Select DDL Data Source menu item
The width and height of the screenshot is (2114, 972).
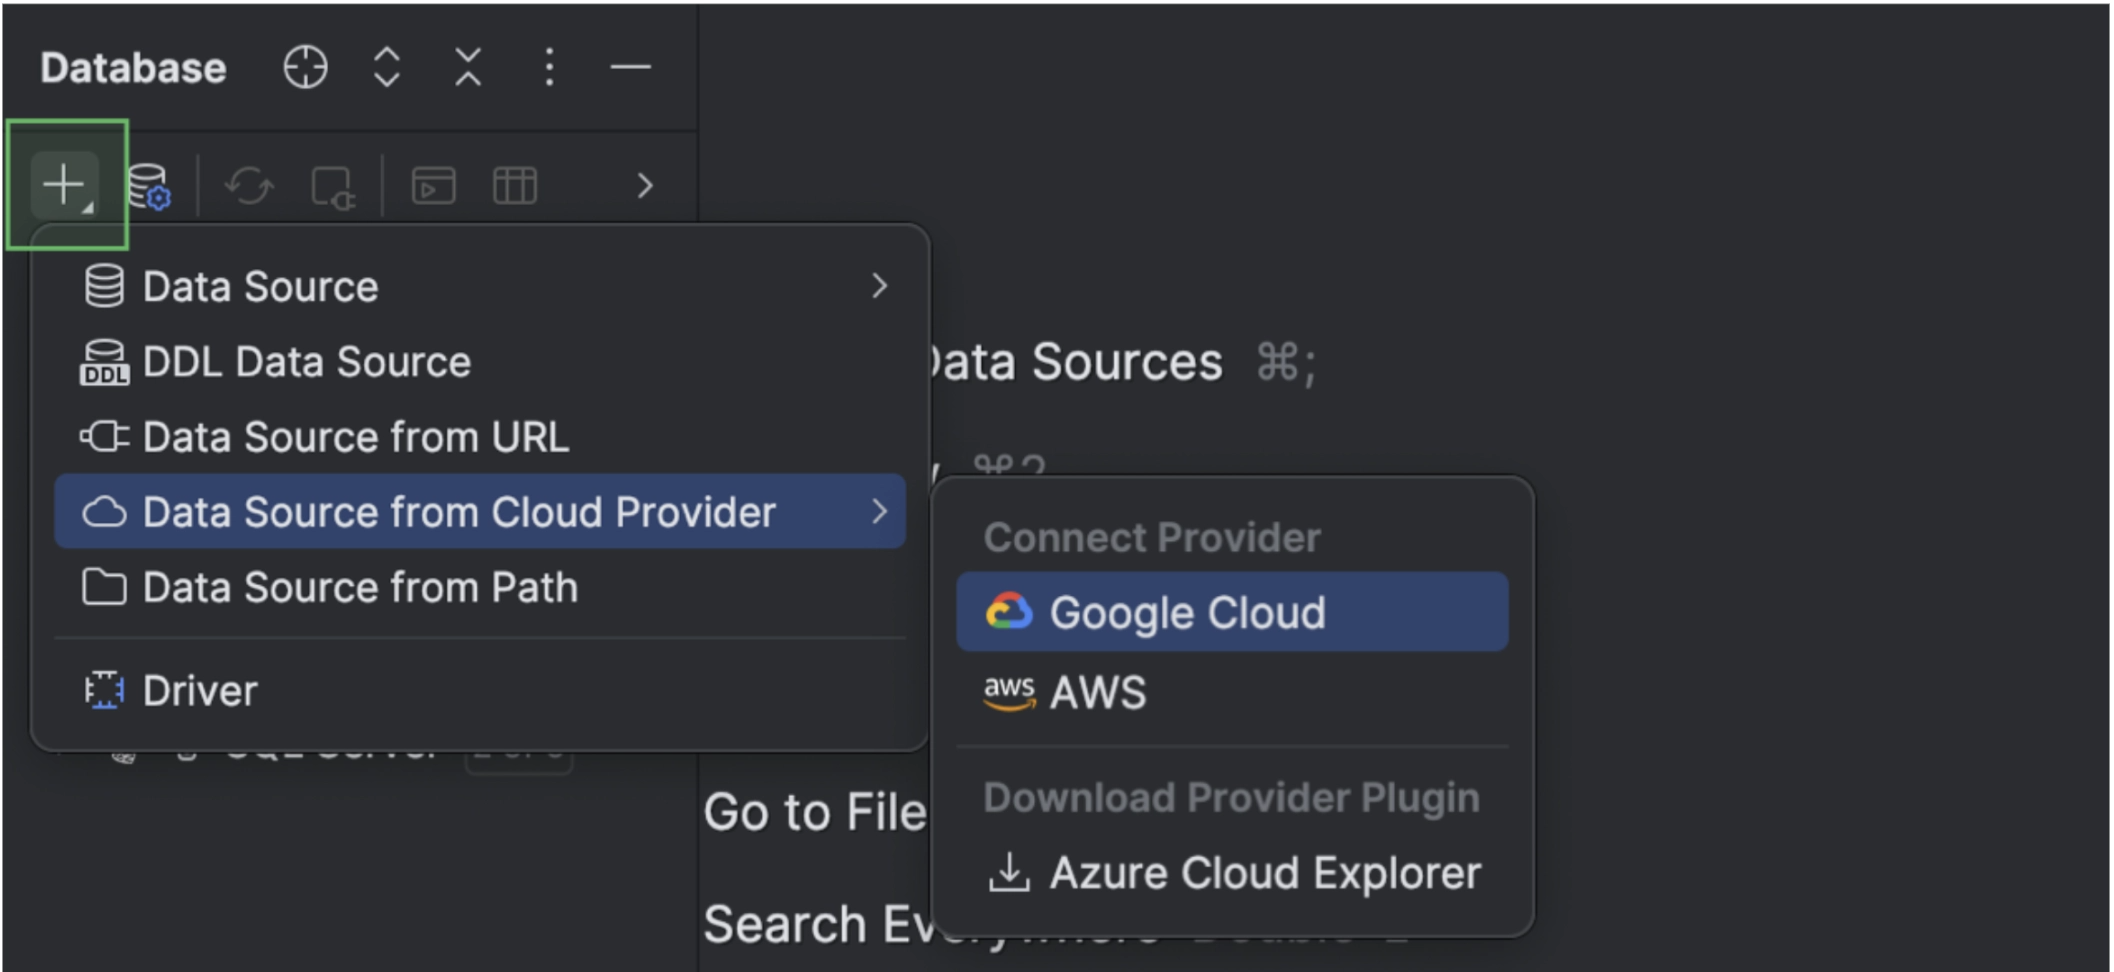pos(306,362)
